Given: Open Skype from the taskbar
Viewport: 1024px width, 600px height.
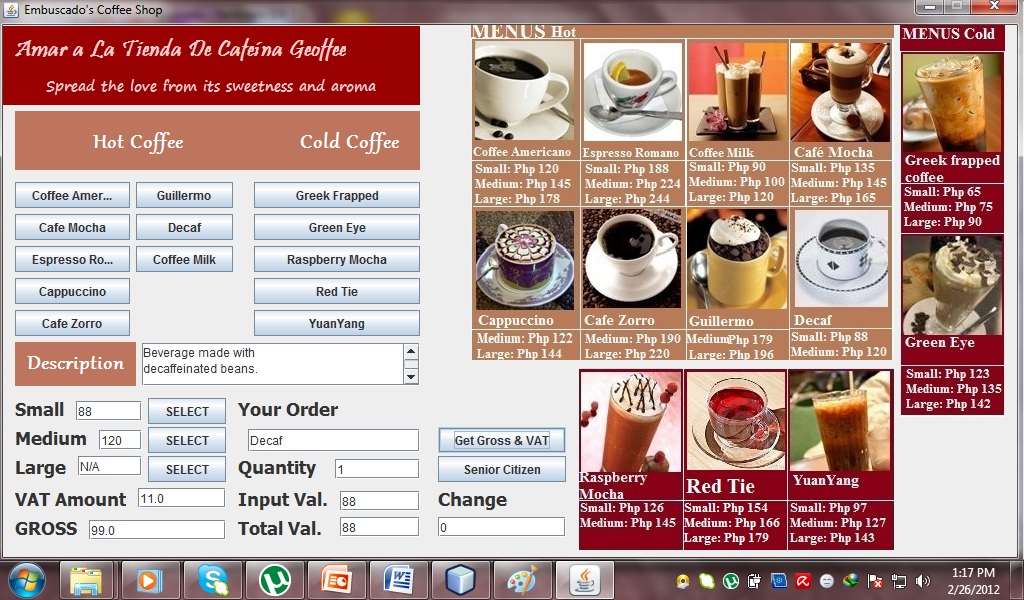Looking at the screenshot, I should point(213,580).
